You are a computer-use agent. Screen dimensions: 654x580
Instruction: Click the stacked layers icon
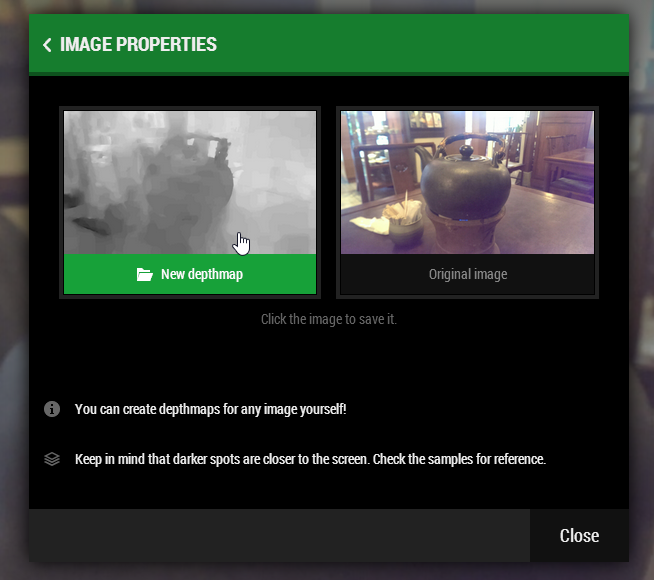52,459
